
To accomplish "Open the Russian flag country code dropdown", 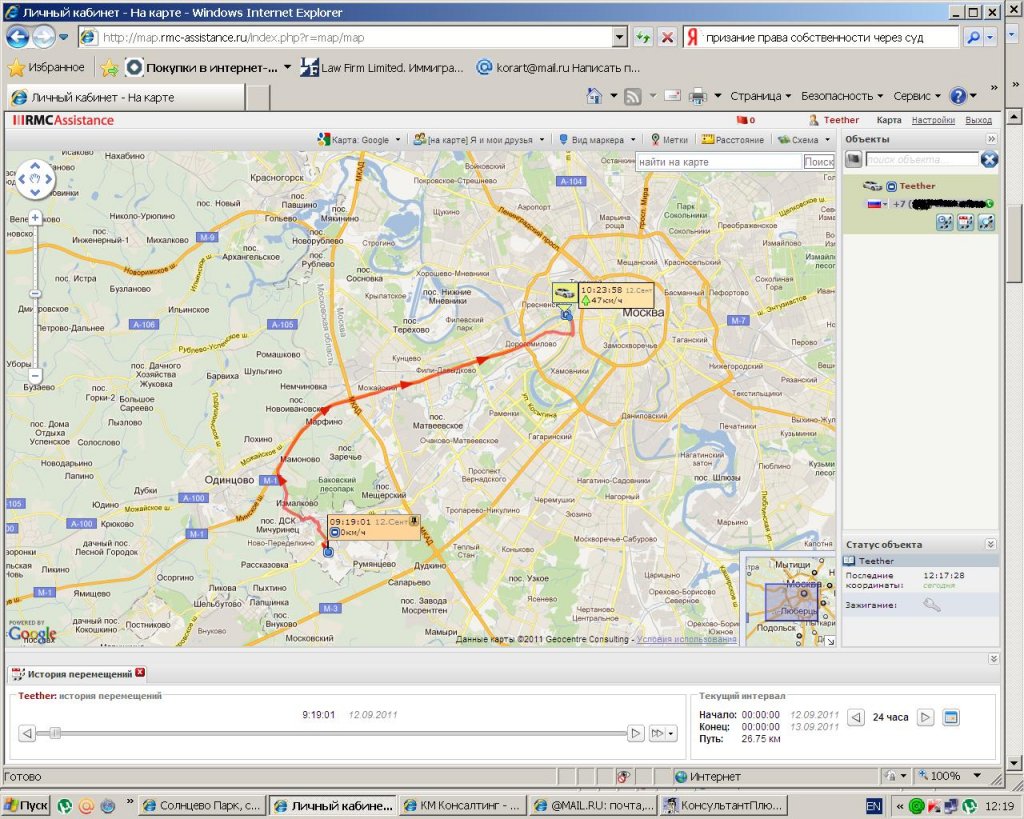I will click(877, 204).
